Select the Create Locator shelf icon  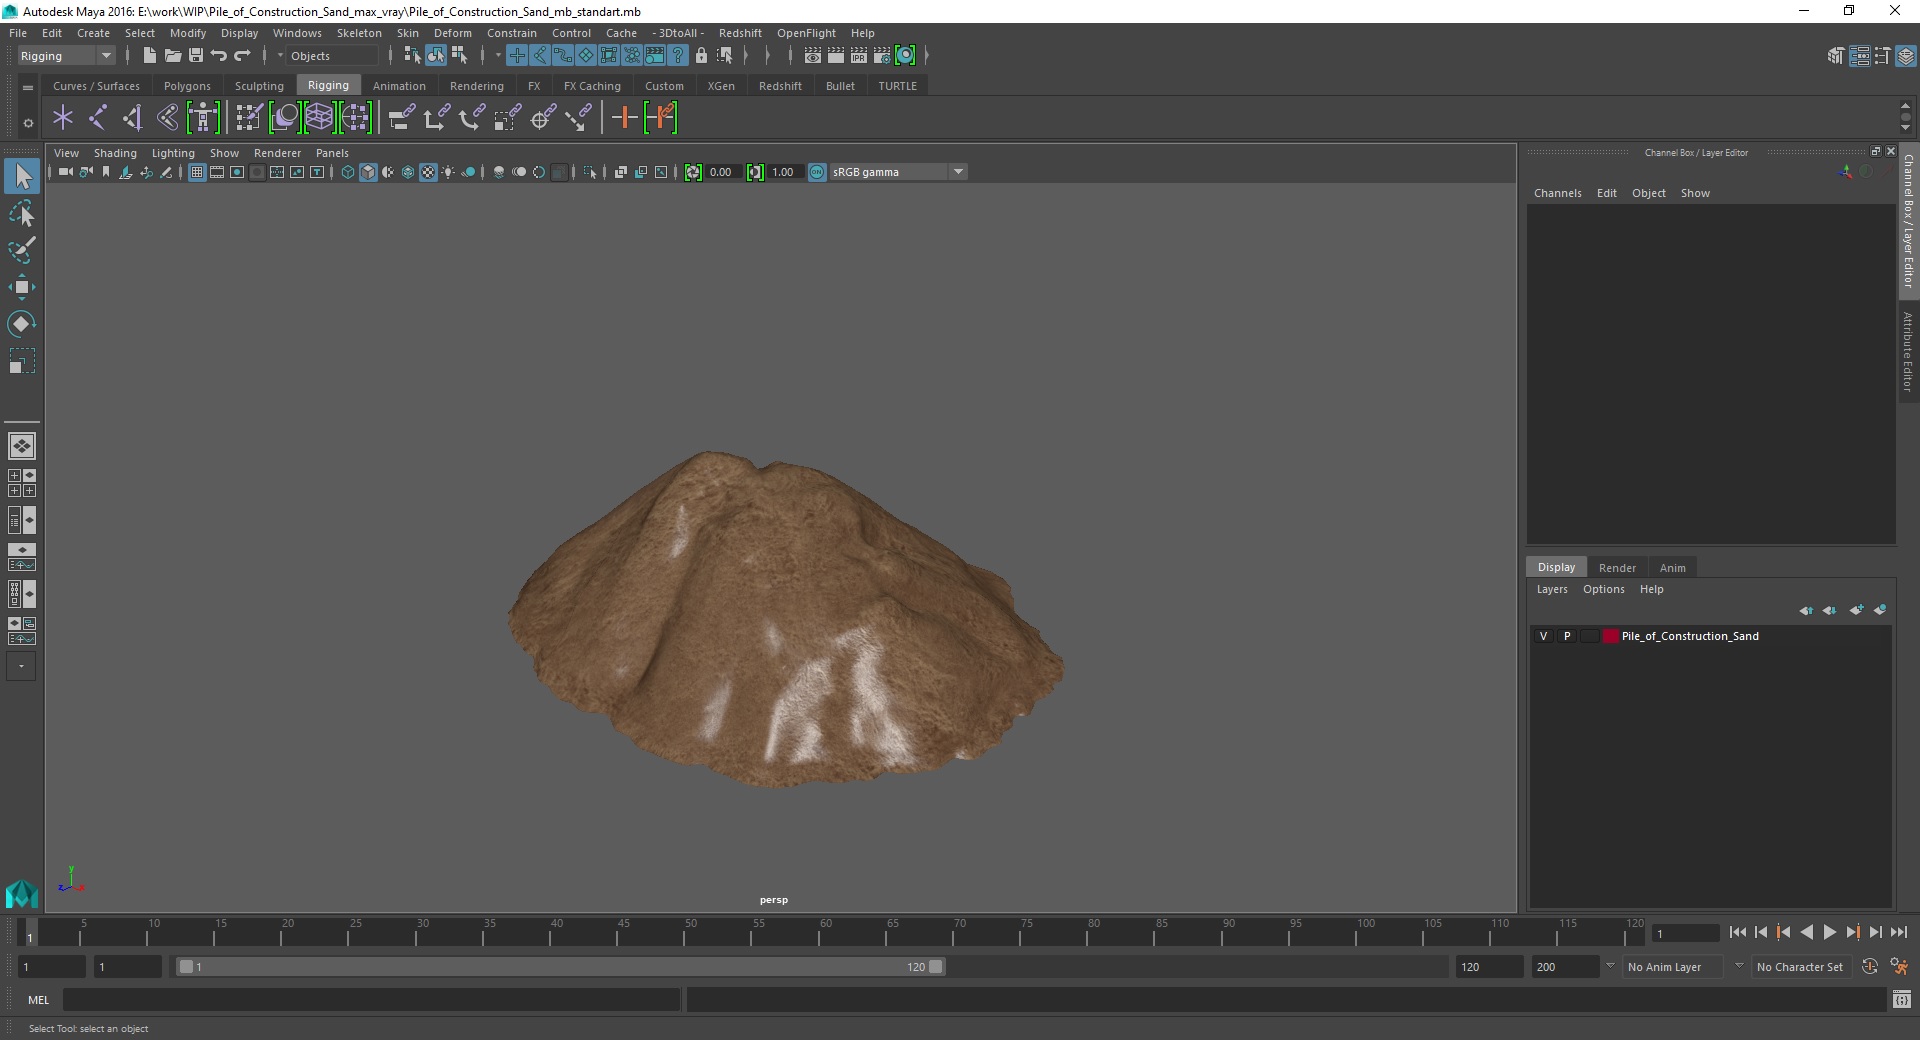pos(63,118)
